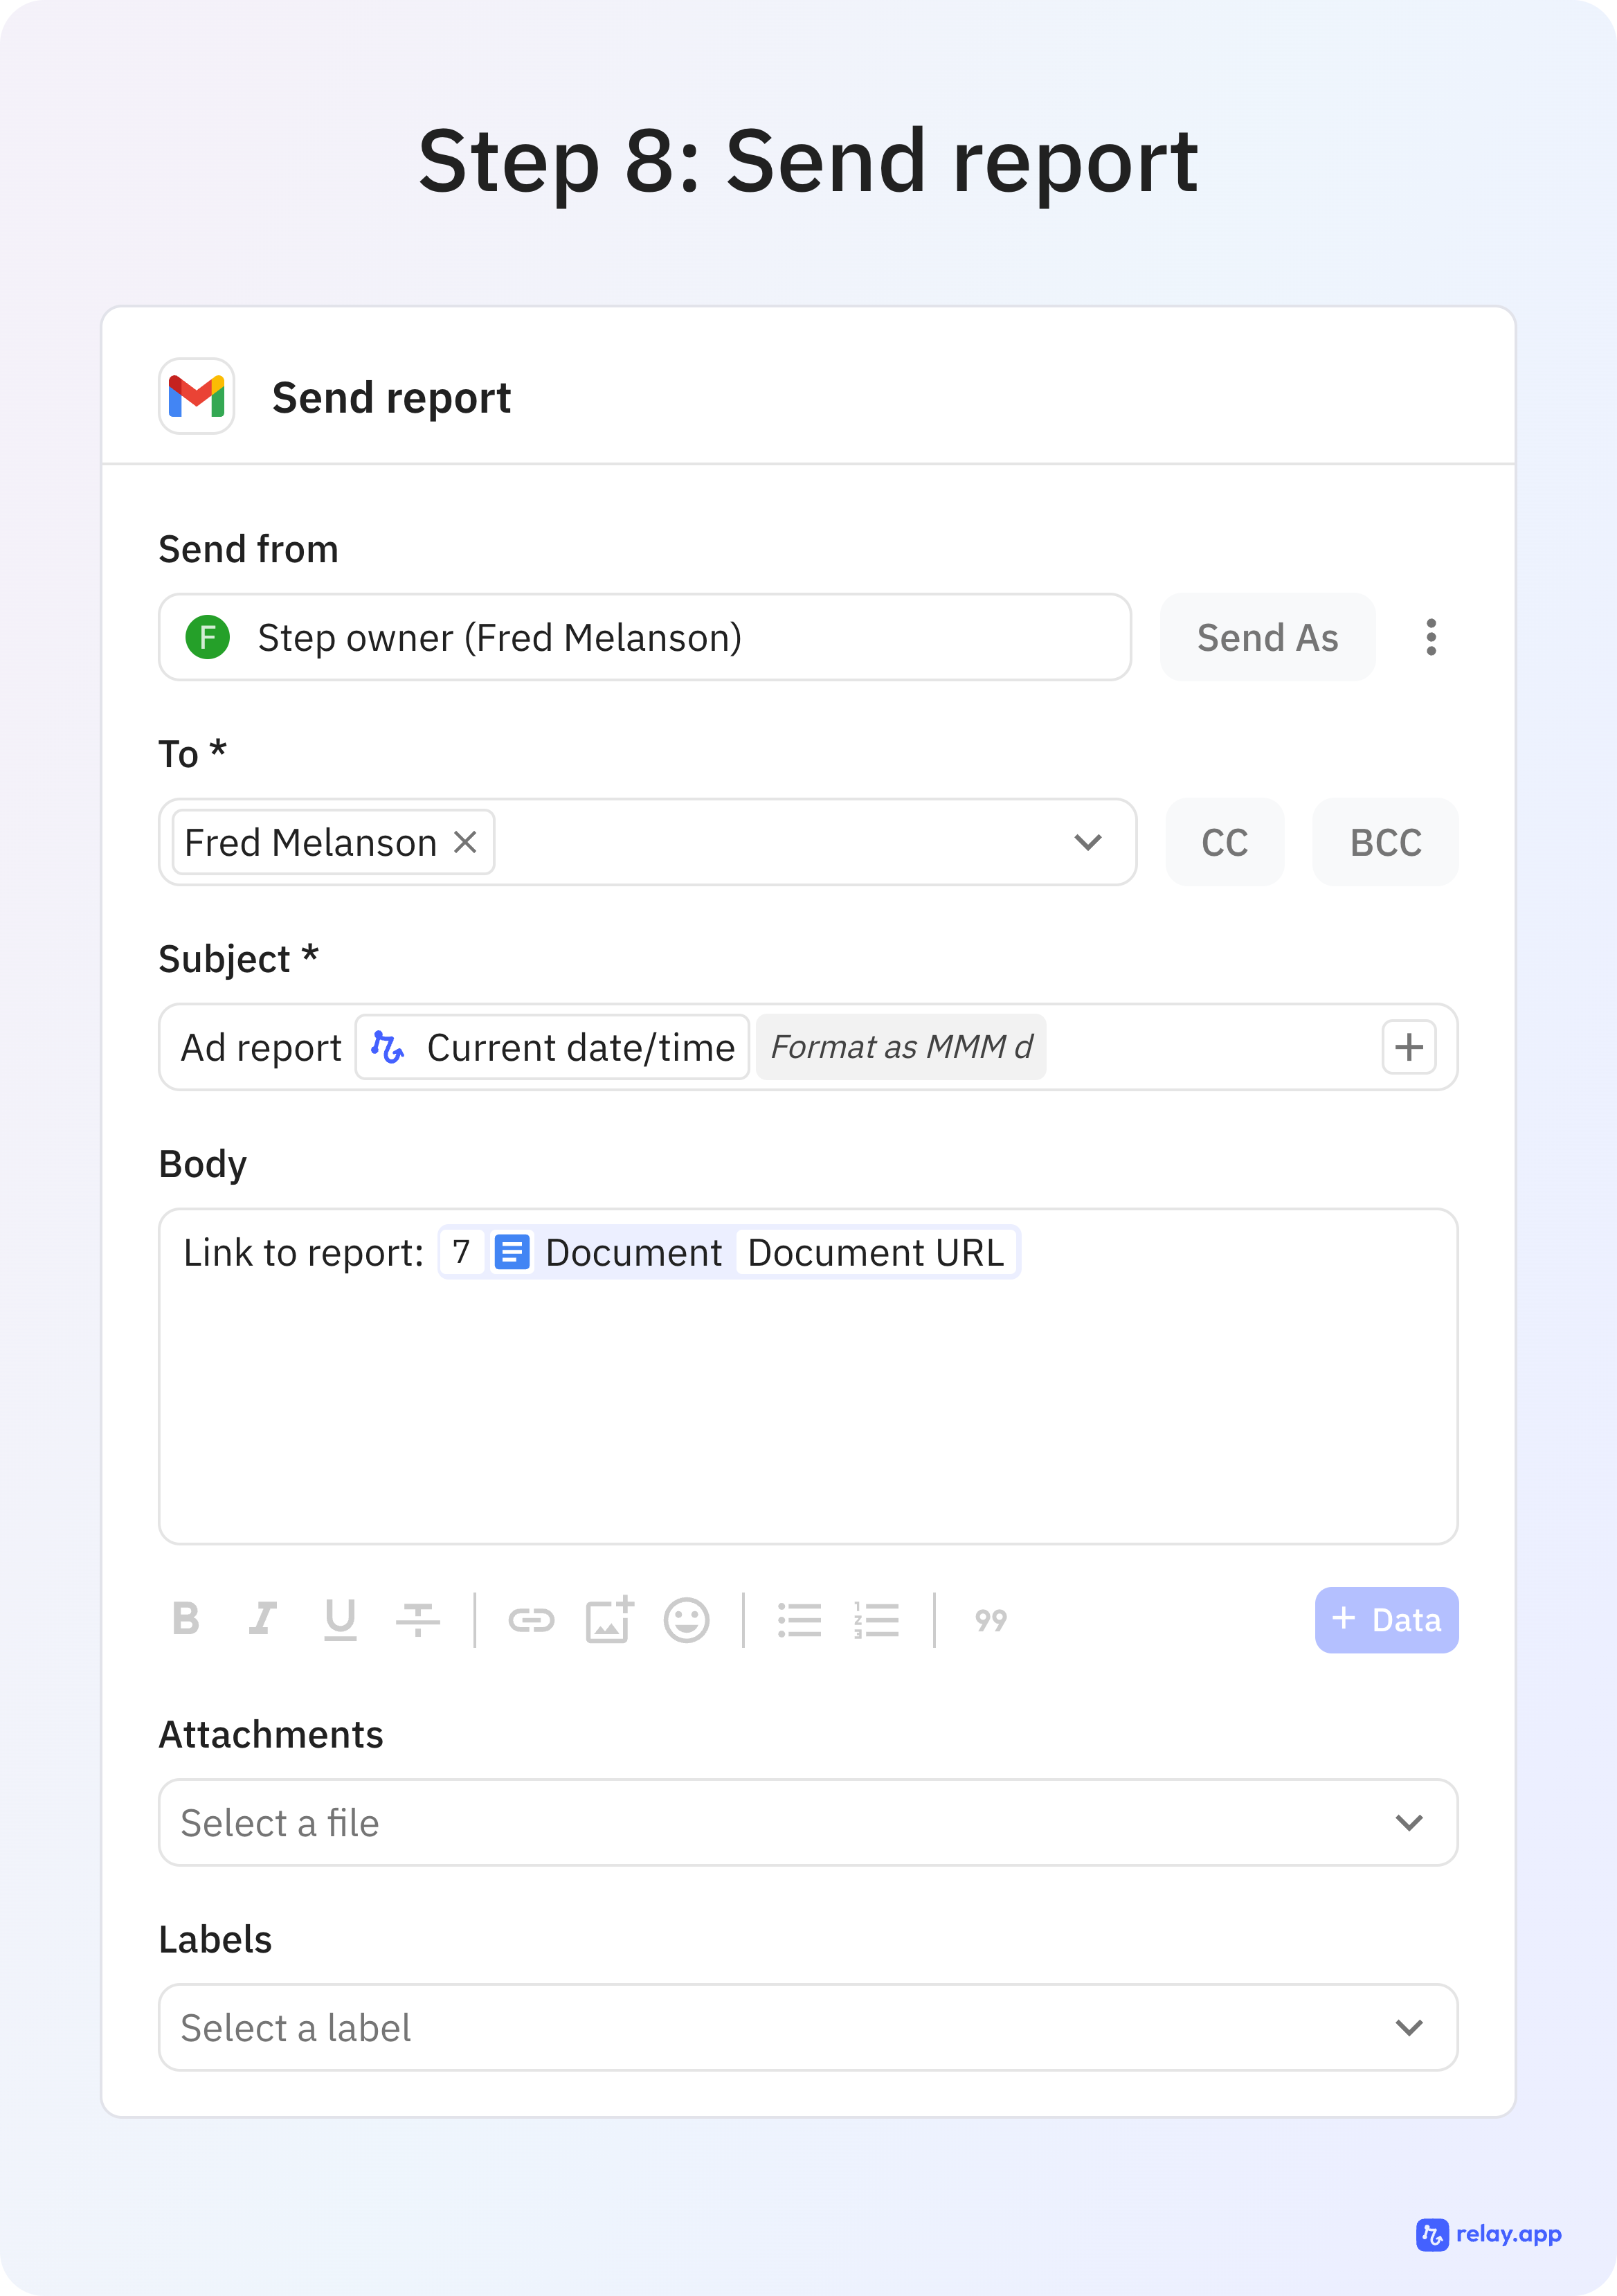This screenshot has height=2296, width=1617.
Task: Expand the To recipients dropdown
Action: tap(1087, 842)
